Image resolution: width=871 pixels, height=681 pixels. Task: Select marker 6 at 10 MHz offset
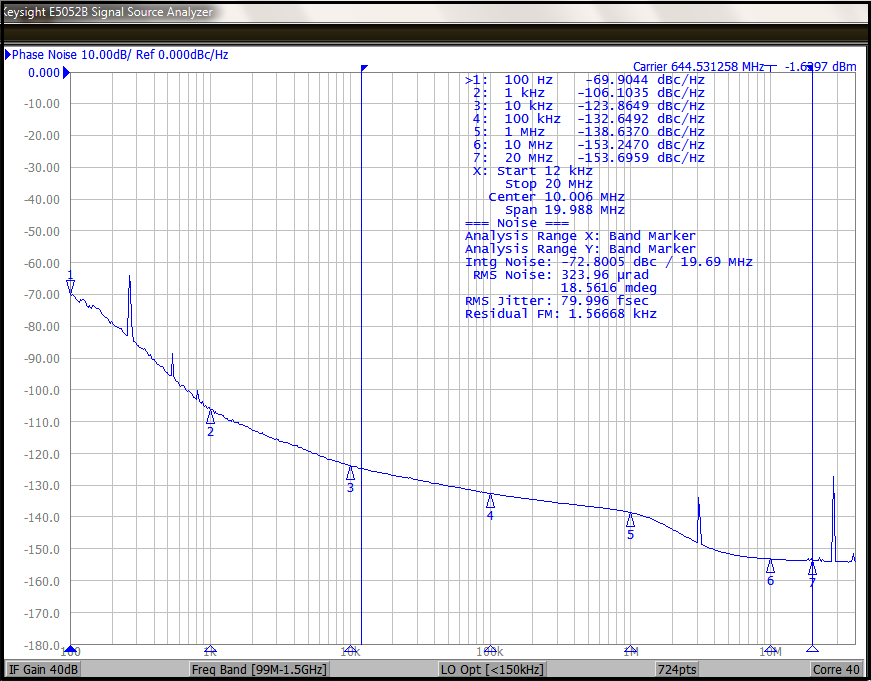[x=770, y=566]
